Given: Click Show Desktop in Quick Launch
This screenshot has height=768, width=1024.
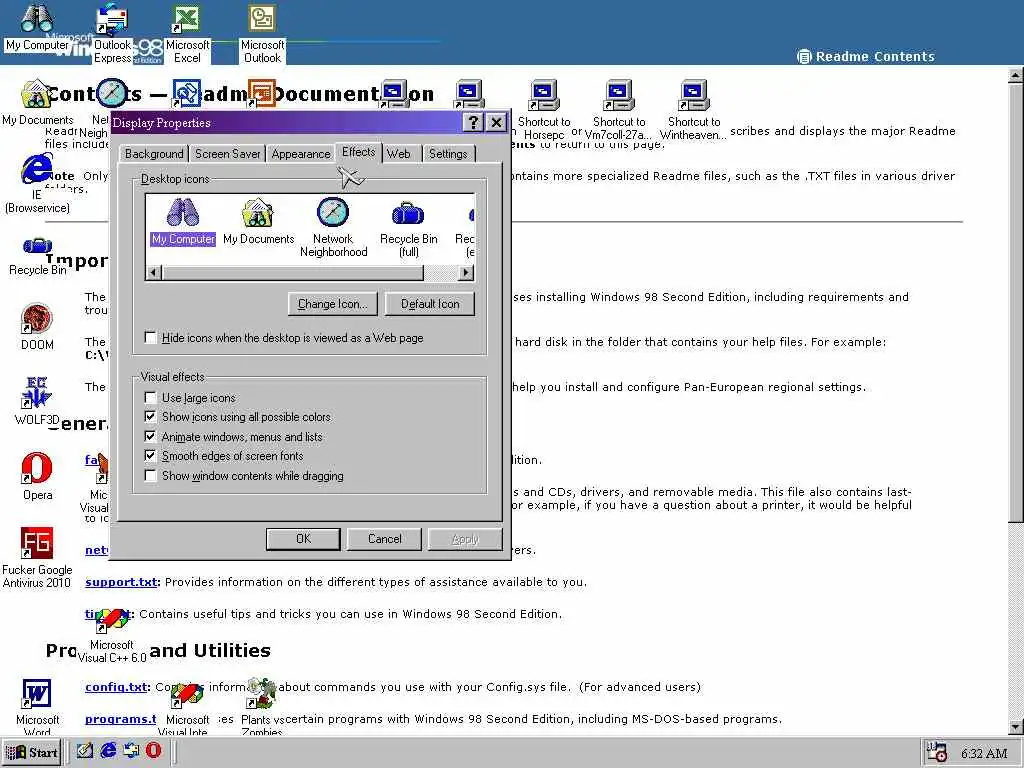Looking at the screenshot, I should pyautogui.click(x=84, y=751).
